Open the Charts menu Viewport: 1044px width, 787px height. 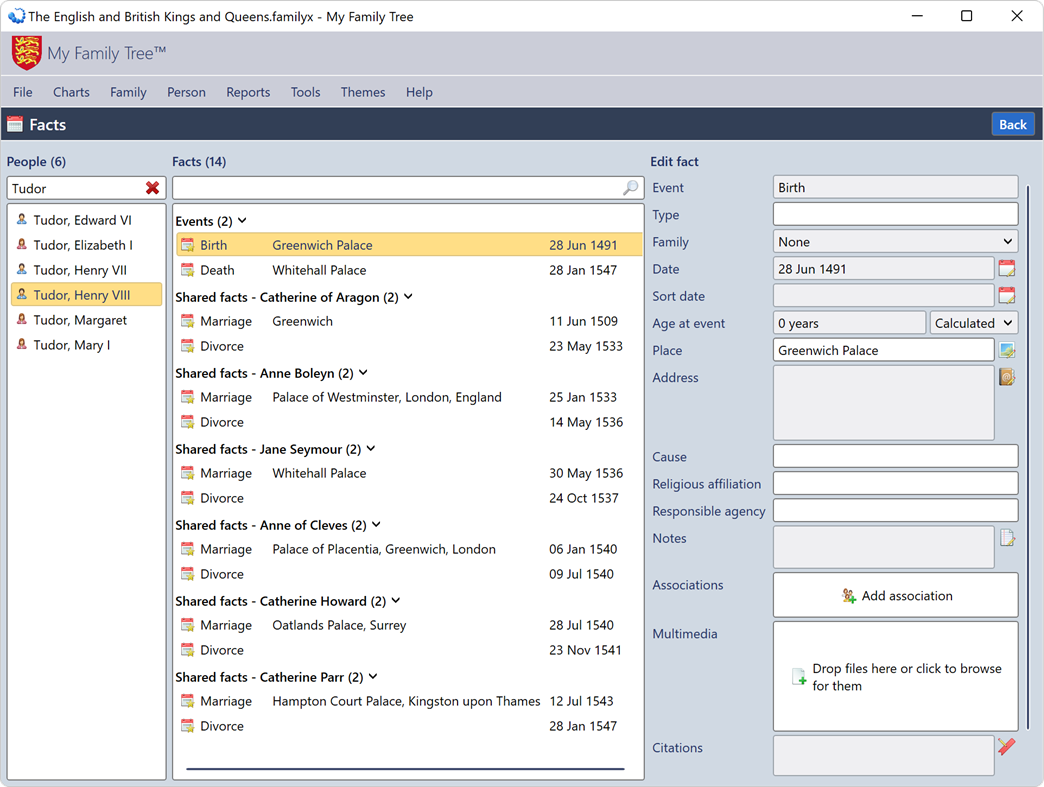point(71,92)
